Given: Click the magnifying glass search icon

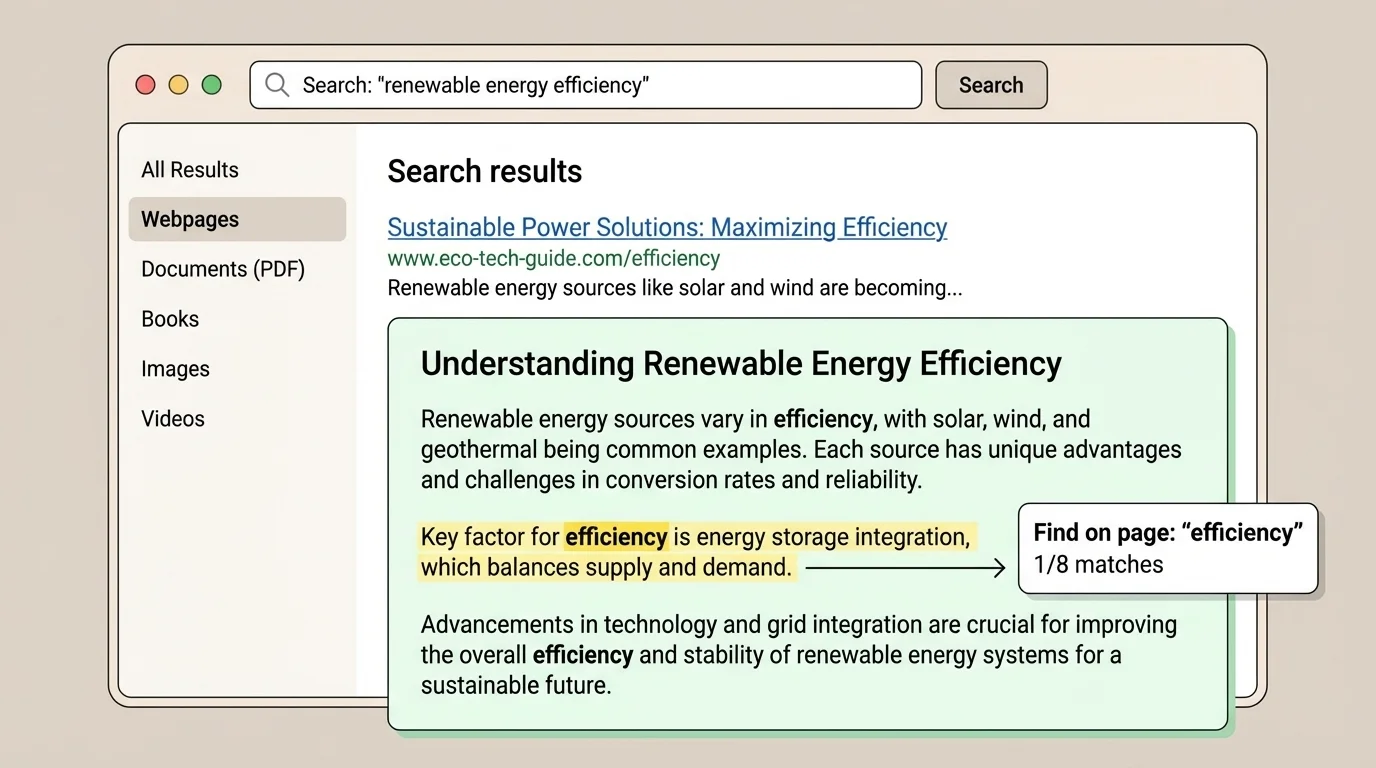Looking at the screenshot, I should pos(277,85).
